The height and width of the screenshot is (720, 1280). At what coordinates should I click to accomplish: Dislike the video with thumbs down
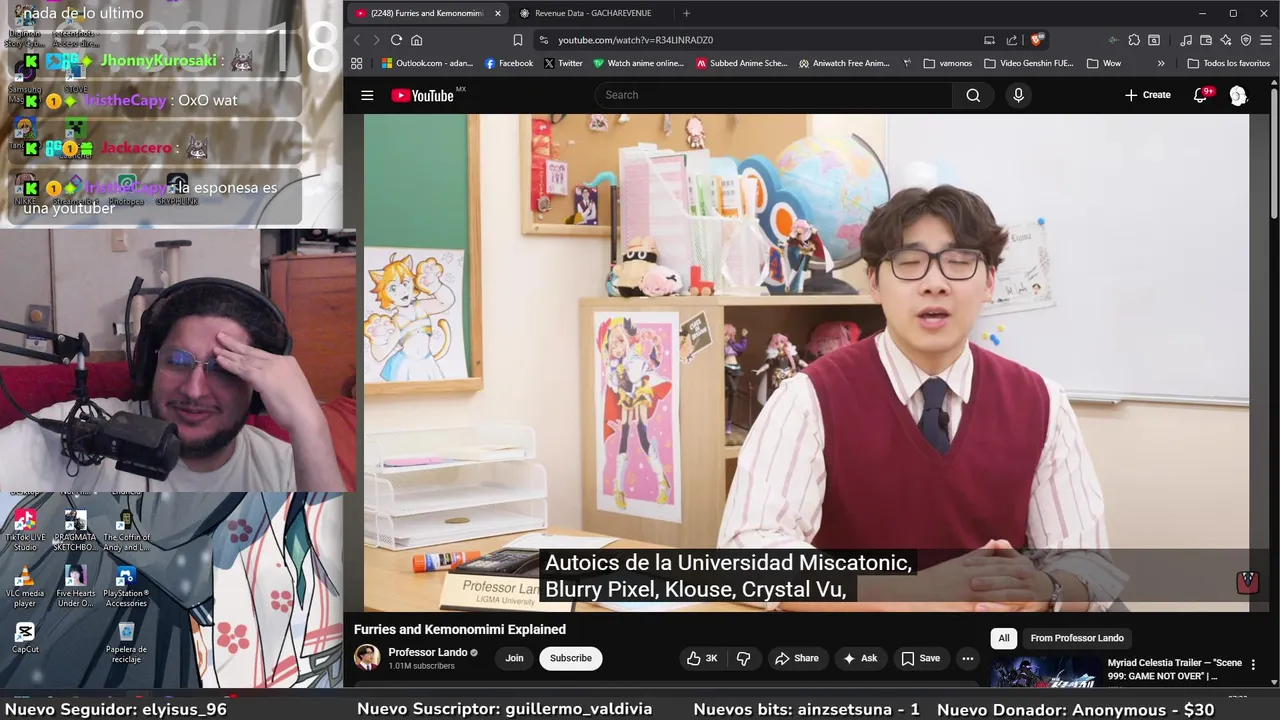click(x=743, y=658)
